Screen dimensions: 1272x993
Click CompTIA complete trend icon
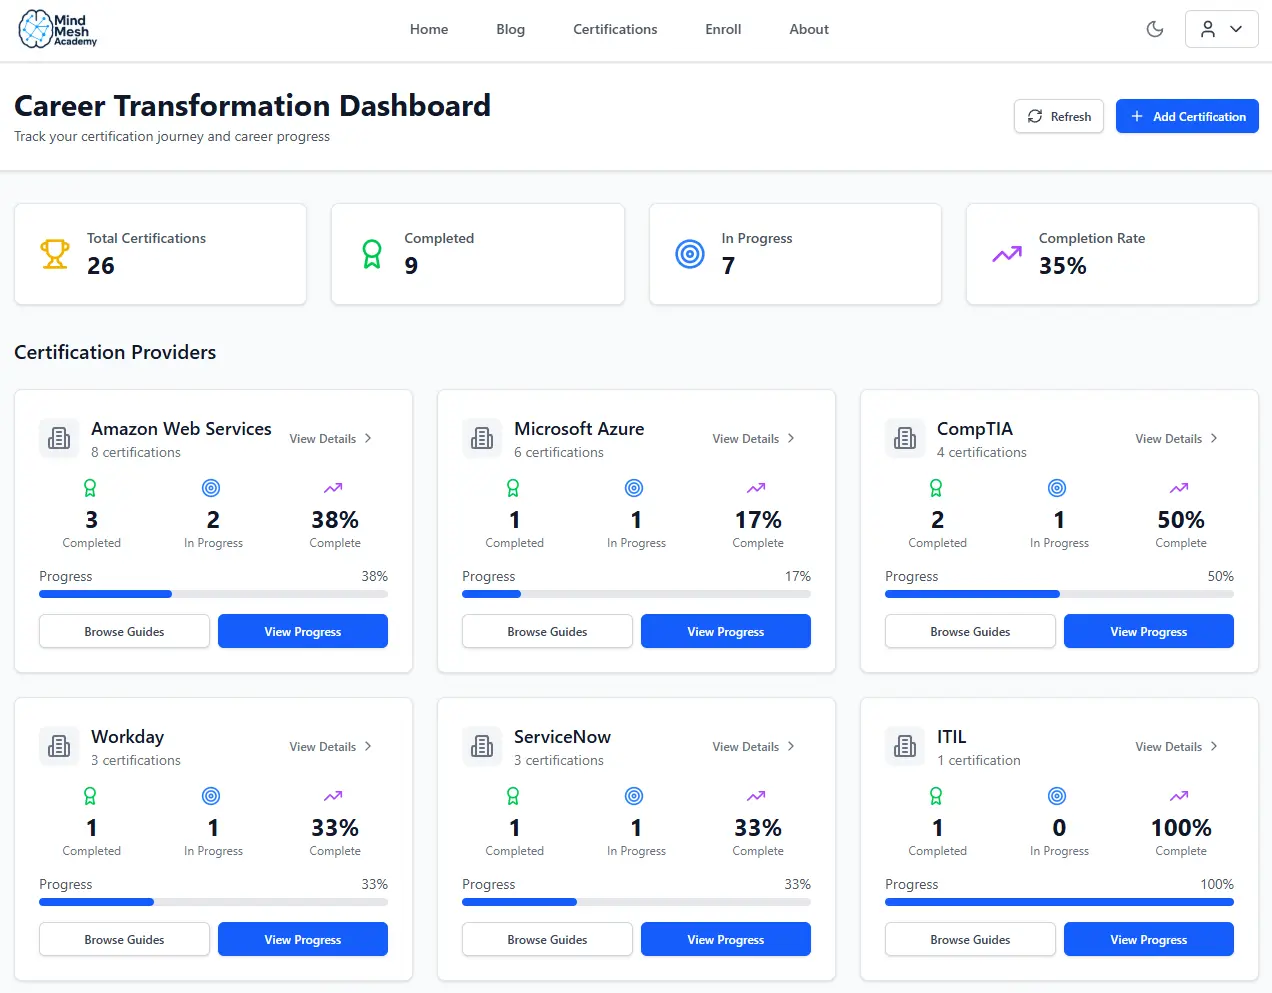[1179, 488]
